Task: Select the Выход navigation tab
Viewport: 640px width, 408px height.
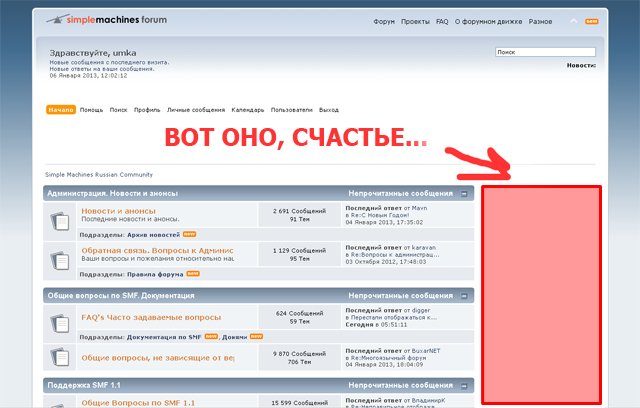Action: click(329, 110)
